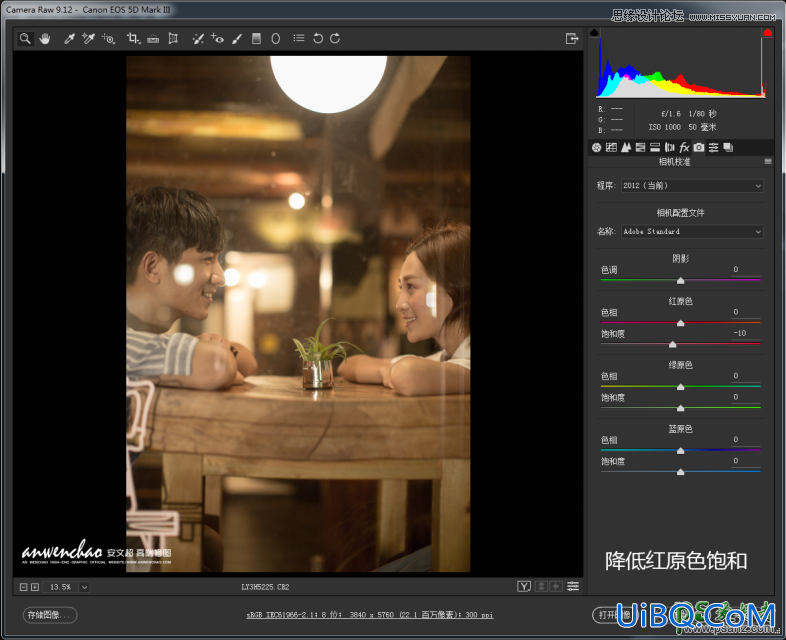This screenshot has width=786, height=640.
Task: Toggle highlight clipping warning on histogram
Action: point(767,33)
